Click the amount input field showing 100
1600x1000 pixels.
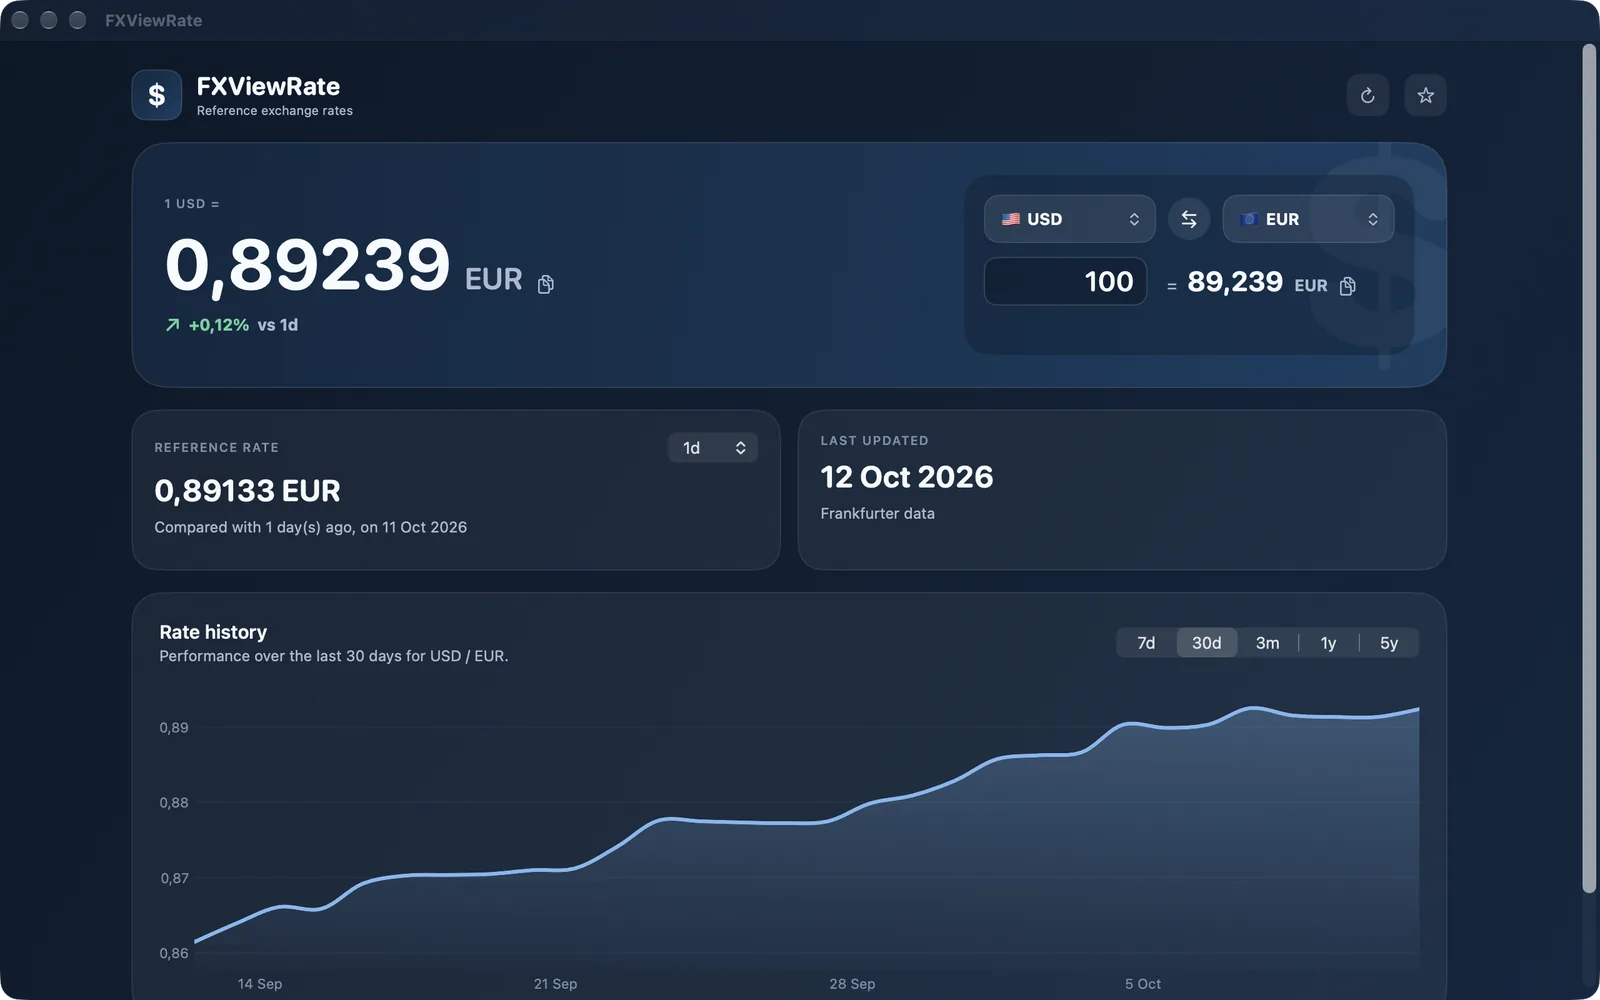[x=1065, y=281]
